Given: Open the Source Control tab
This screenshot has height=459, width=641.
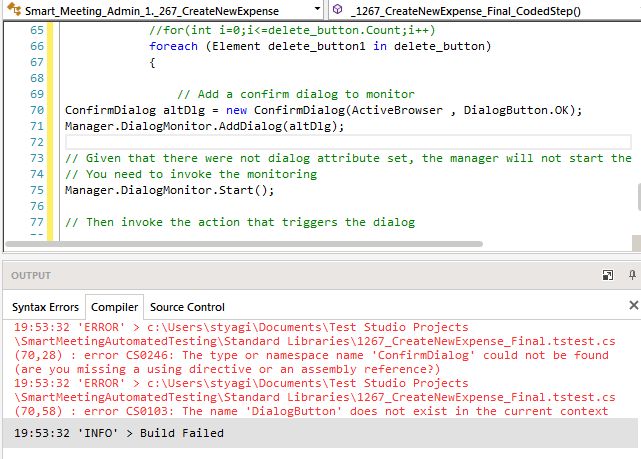Looking at the screenshot, I should [x=187, y=307].
